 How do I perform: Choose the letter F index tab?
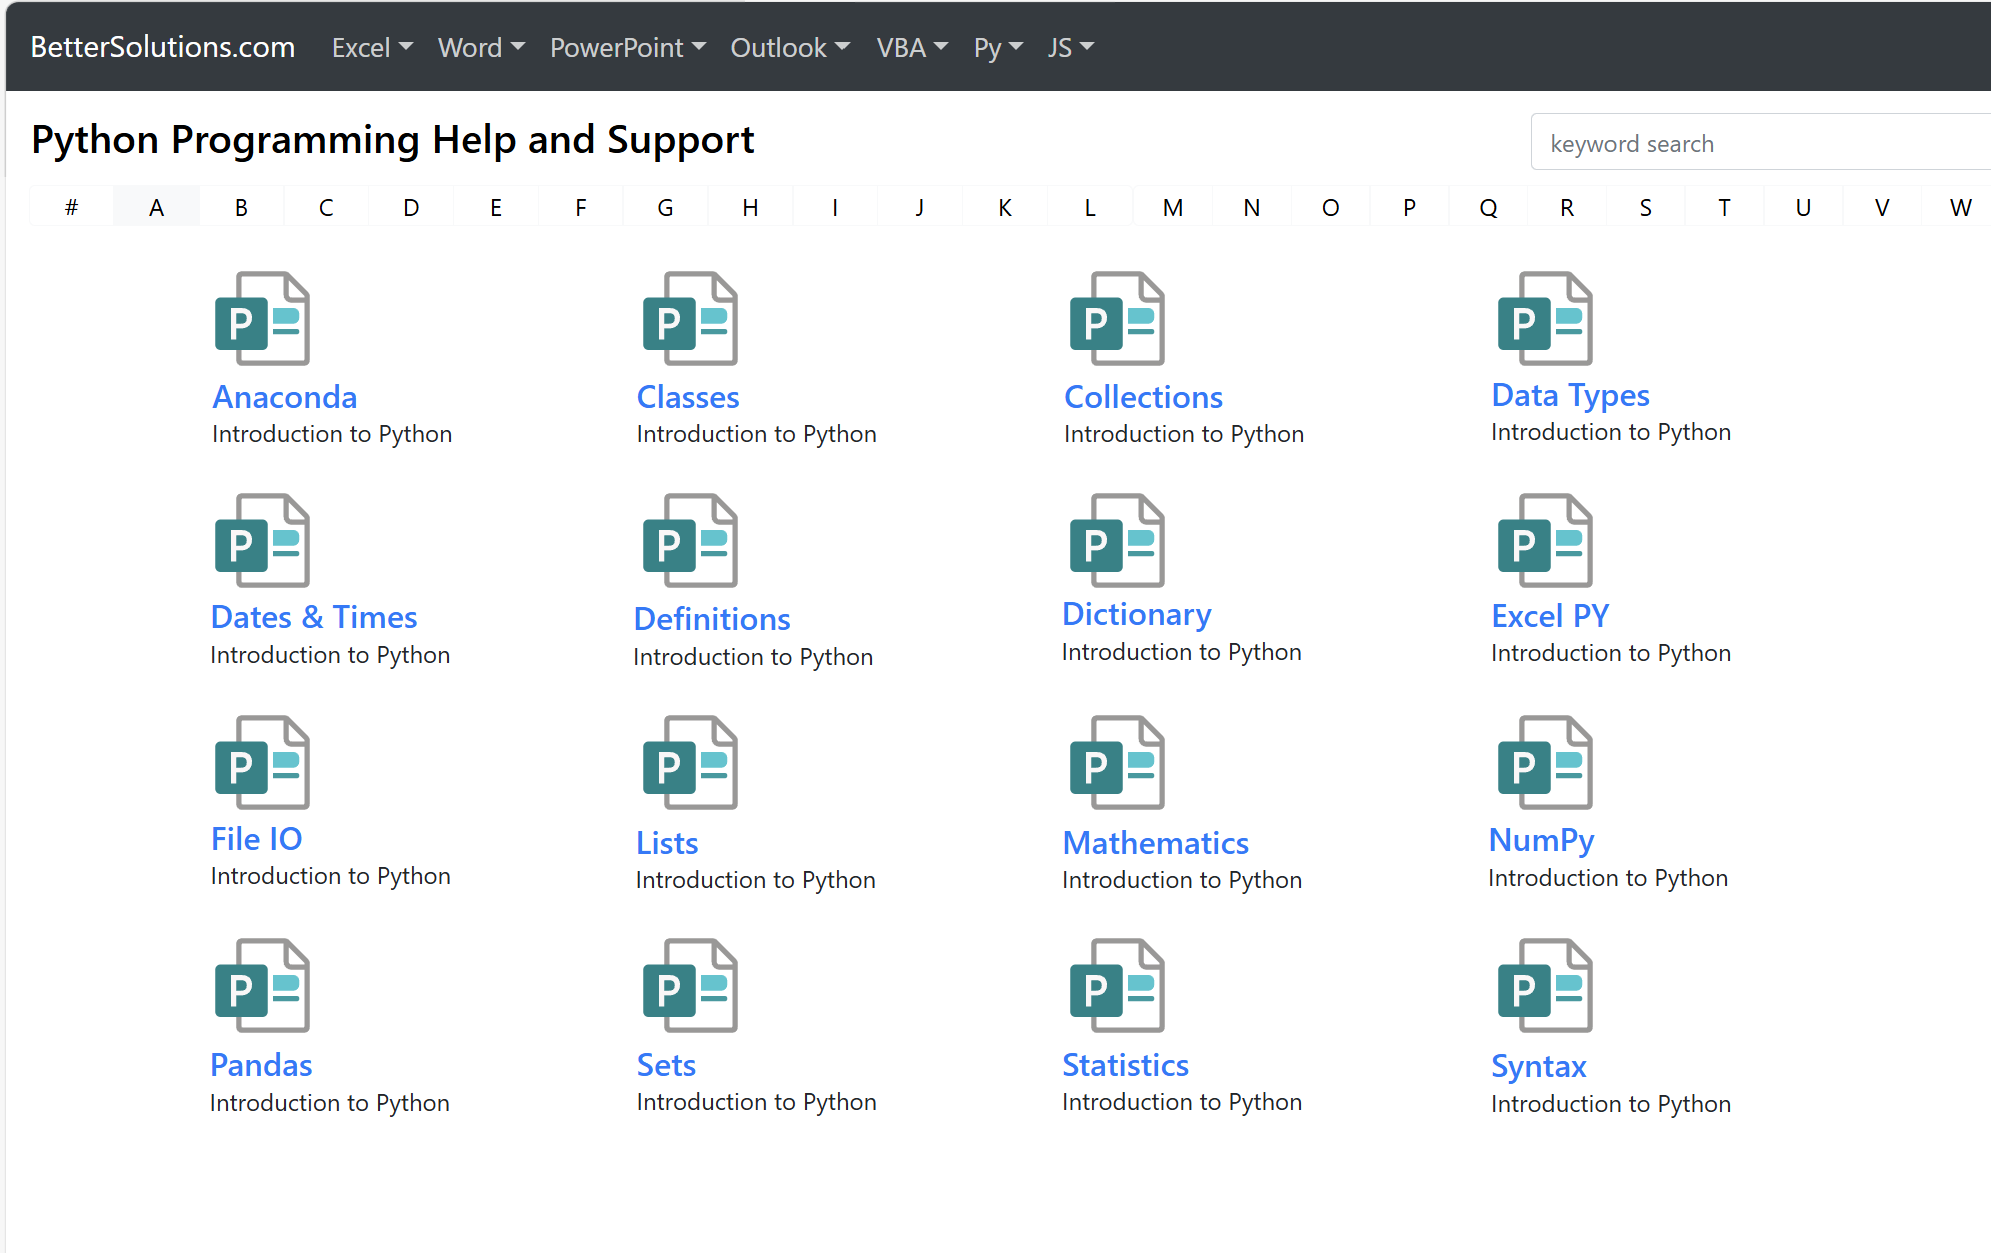(x=580, y=207)
